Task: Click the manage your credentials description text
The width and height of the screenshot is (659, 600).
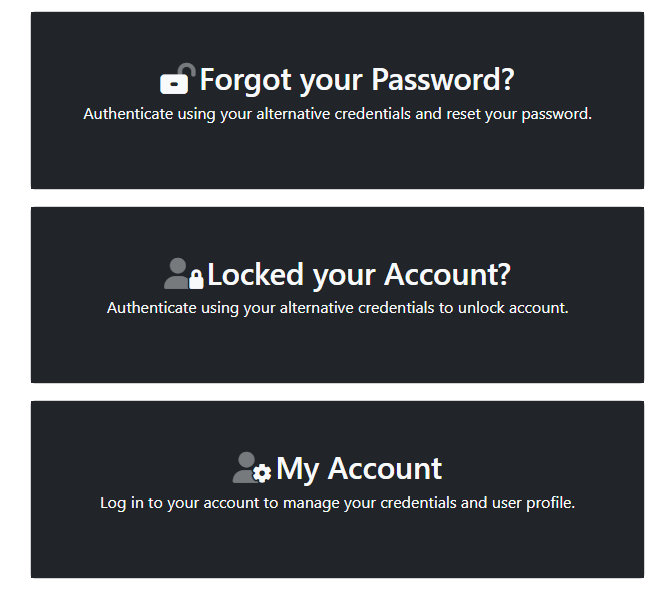Action: tap(337, 502)
